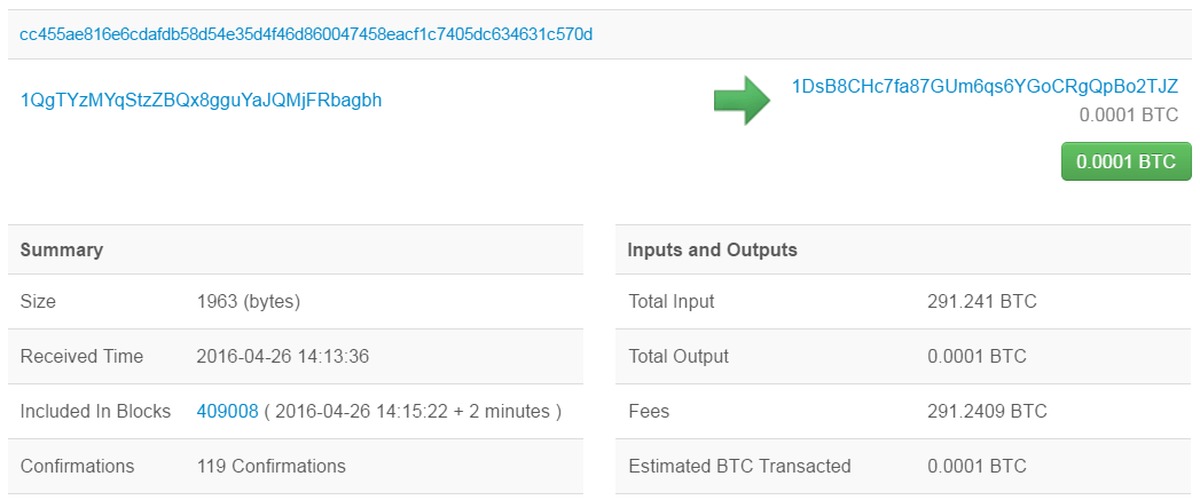Click the Fees row label
The image size is (1200, 500).
click(649, 411)
